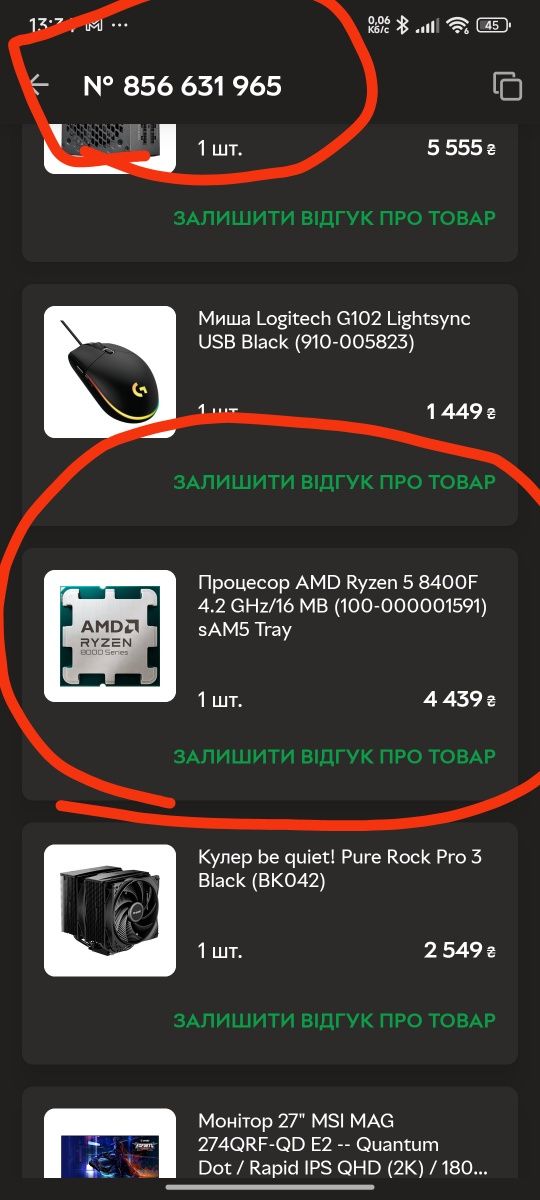The image size is (540, 1200).
Task: Tap the back arrow icon
Action: point(38,86)
